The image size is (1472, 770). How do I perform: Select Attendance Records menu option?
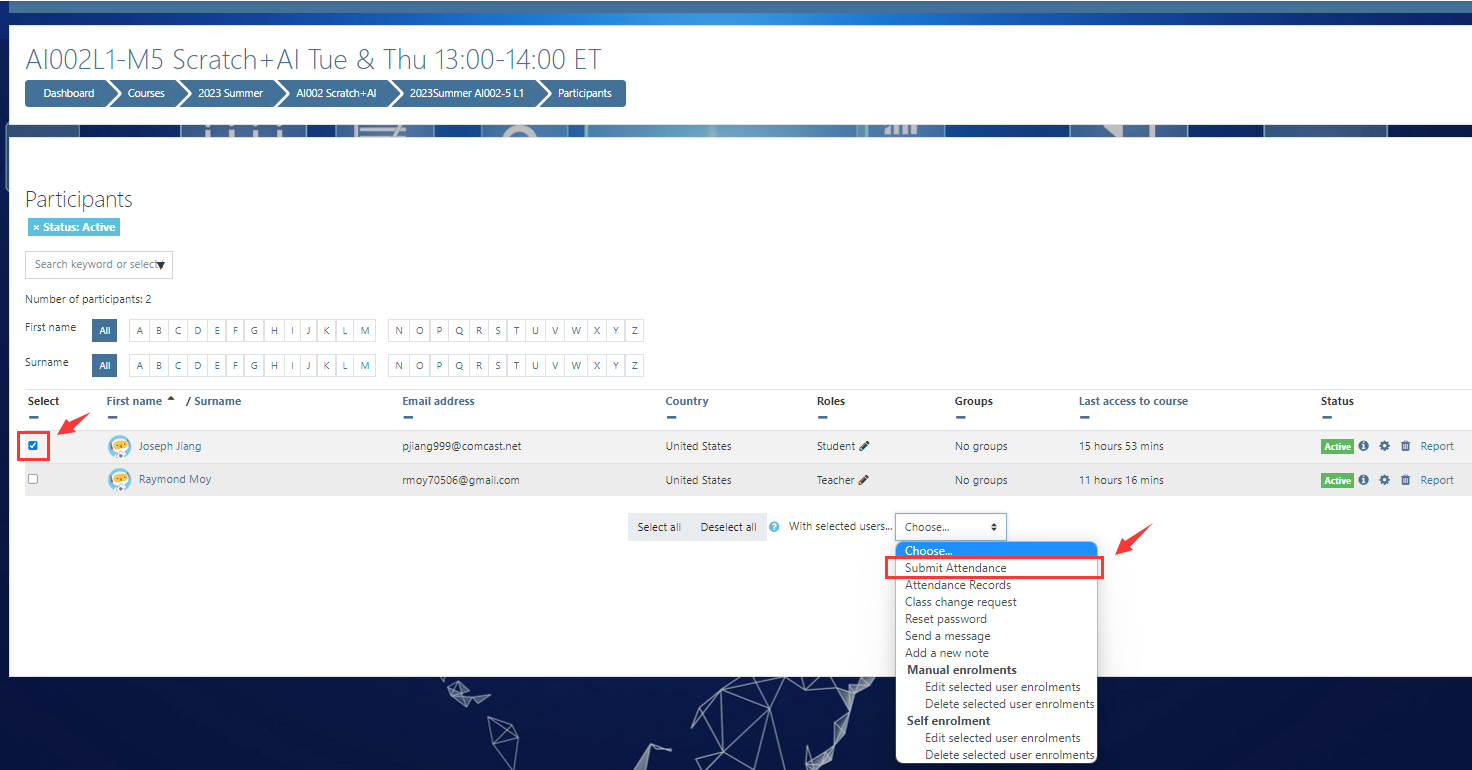(x=957, y=585)
